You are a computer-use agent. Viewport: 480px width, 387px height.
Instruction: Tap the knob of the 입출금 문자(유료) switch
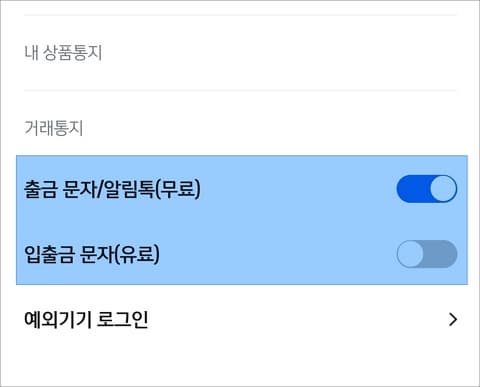(410, 254)
